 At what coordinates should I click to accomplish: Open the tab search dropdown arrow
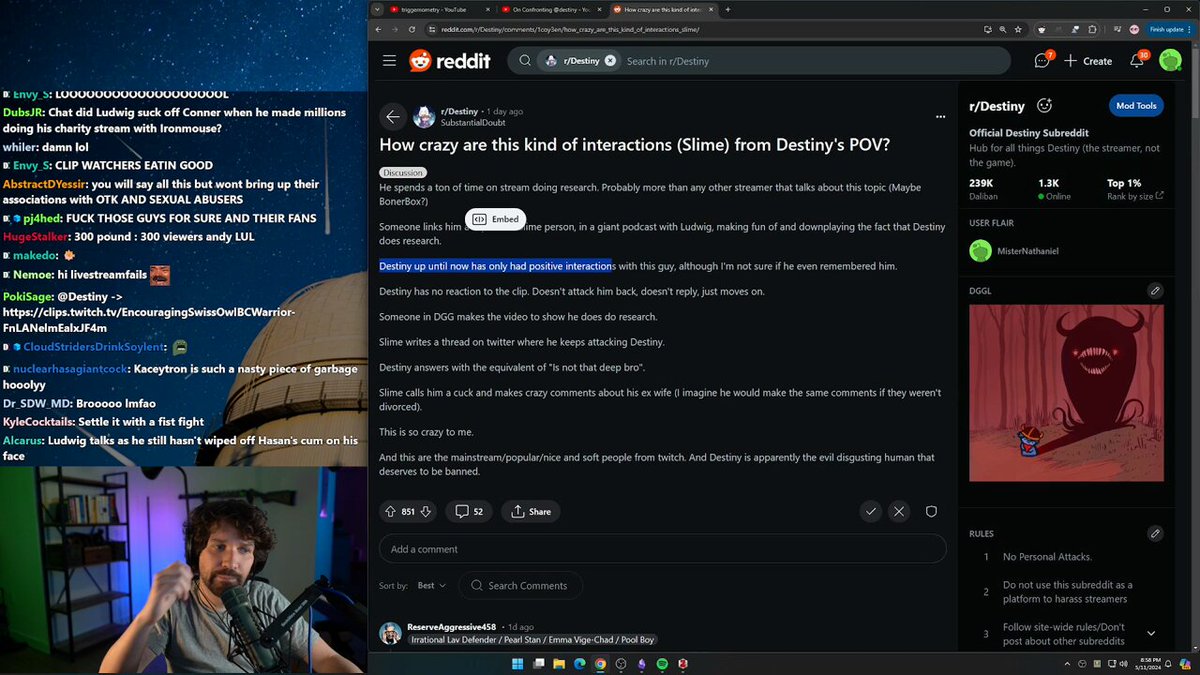coord(376,9)
